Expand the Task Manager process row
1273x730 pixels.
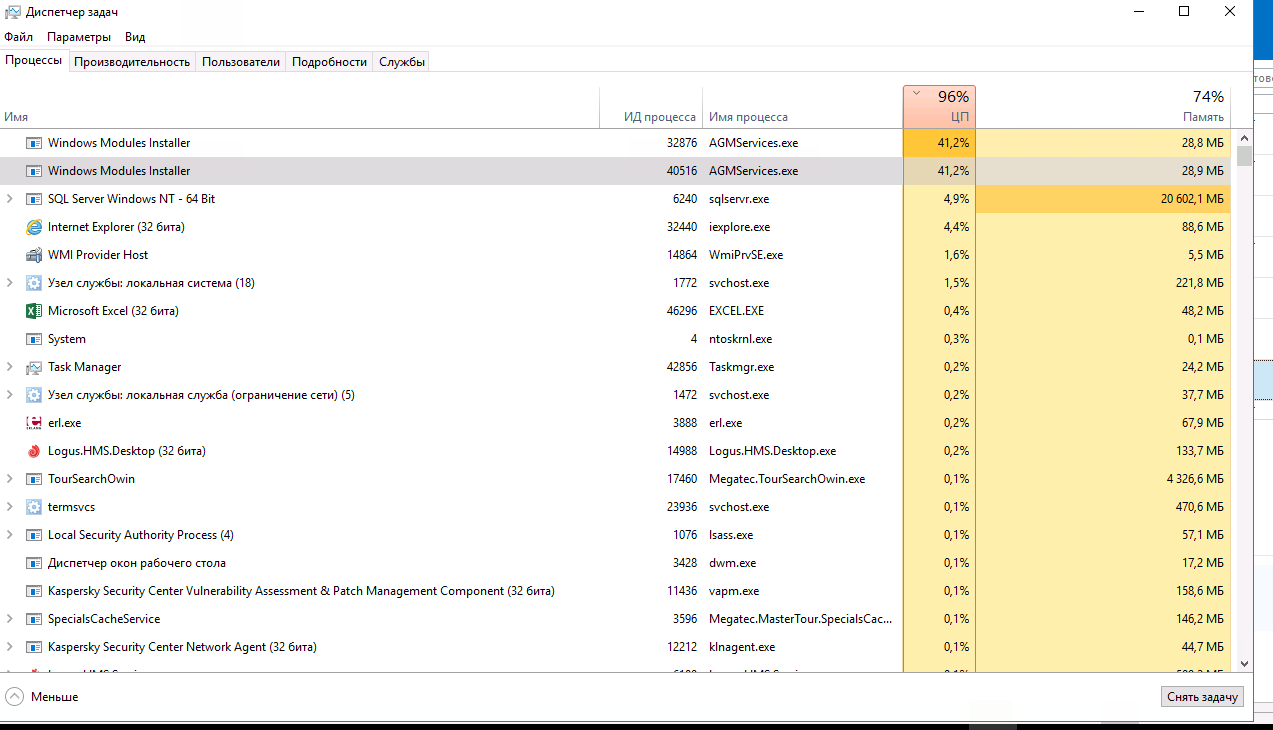[x=10, y=367]
